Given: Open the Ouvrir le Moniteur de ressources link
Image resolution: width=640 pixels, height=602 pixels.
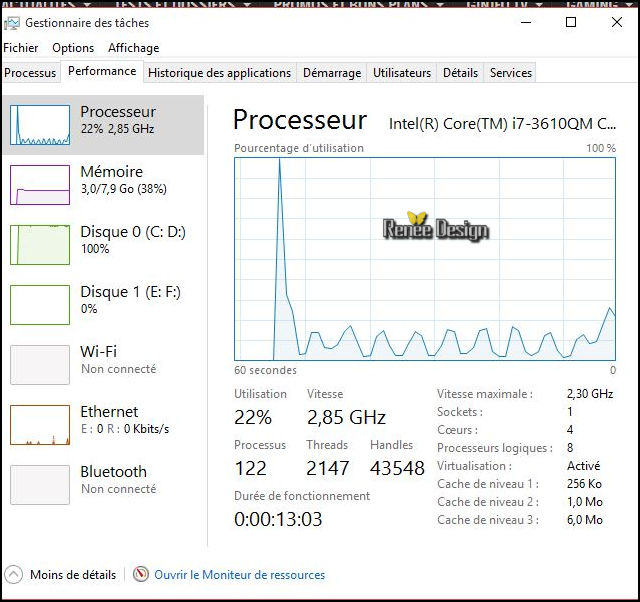Looking at the screenshot, I should pyautogui.click(x=240, y=575).
